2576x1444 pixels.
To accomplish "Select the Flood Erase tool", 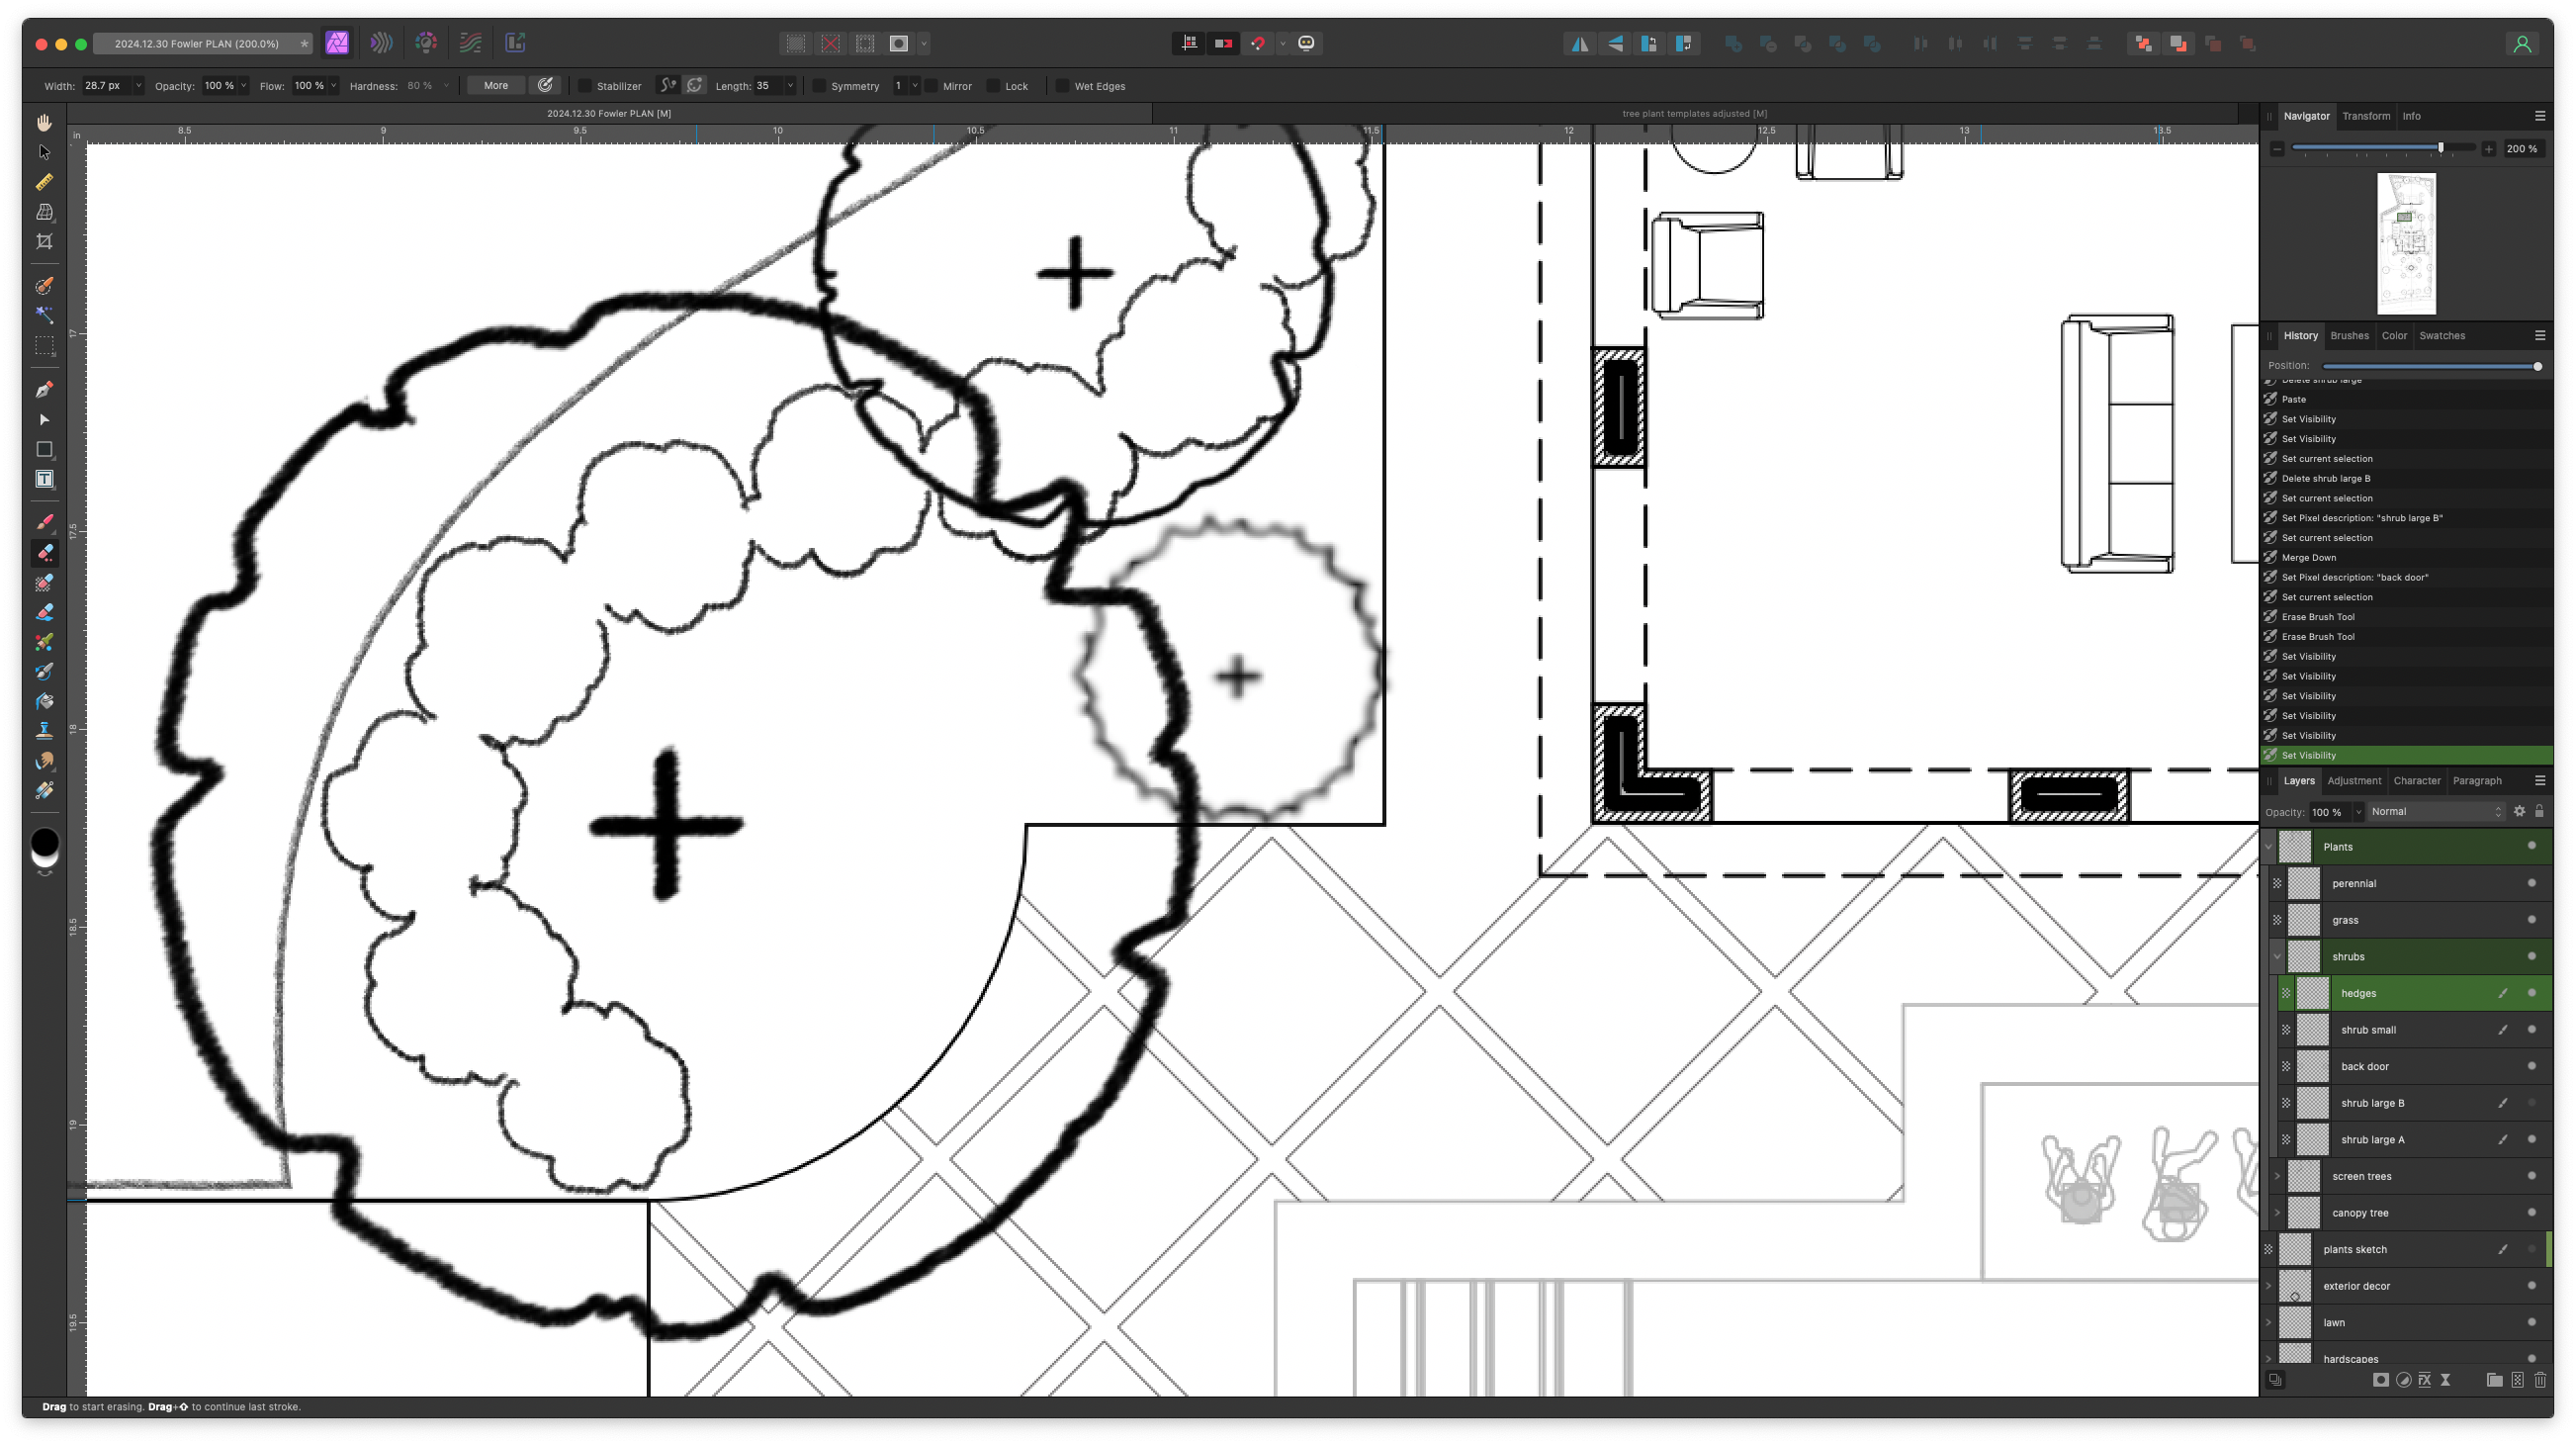I will pyautogui.click(x=44, y=613).
